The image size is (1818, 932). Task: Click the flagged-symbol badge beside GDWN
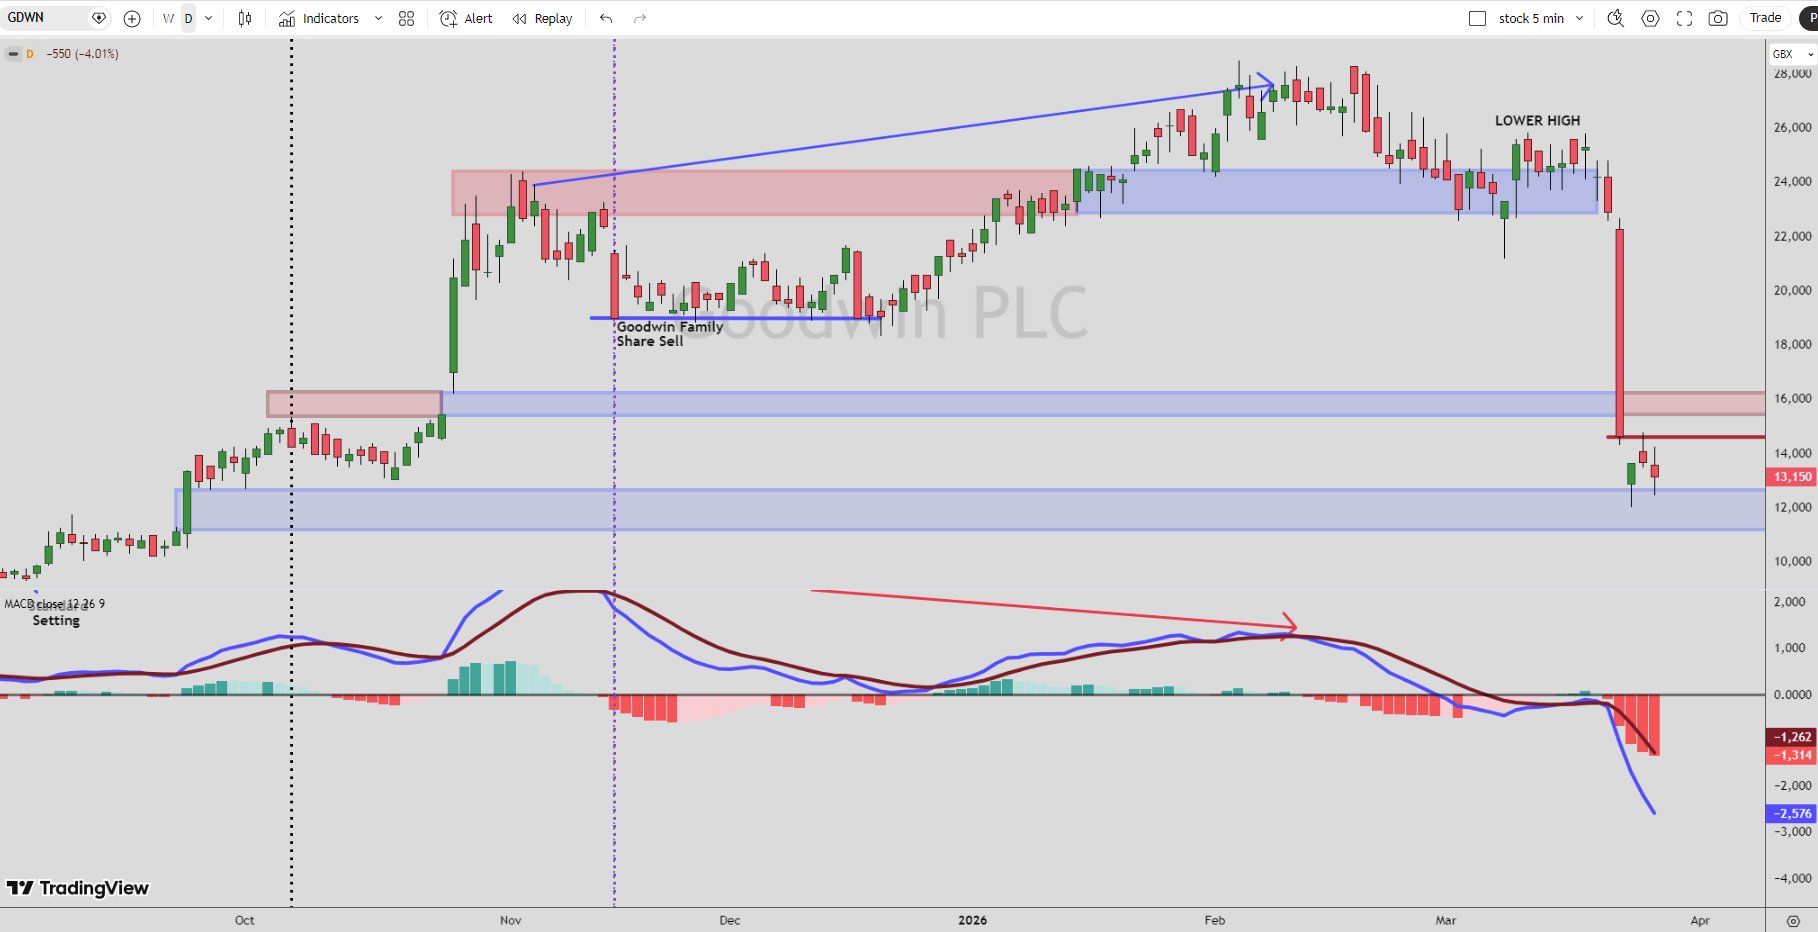pyautogui.click(x=99, y=18)
